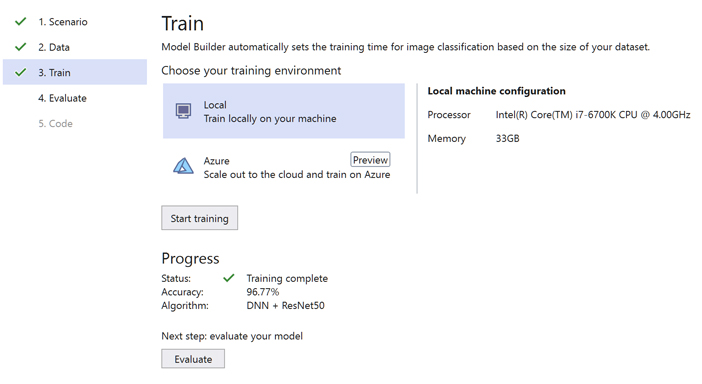
Task: Click the 'Algorithm:' label
Action: (x=185, y=306)
